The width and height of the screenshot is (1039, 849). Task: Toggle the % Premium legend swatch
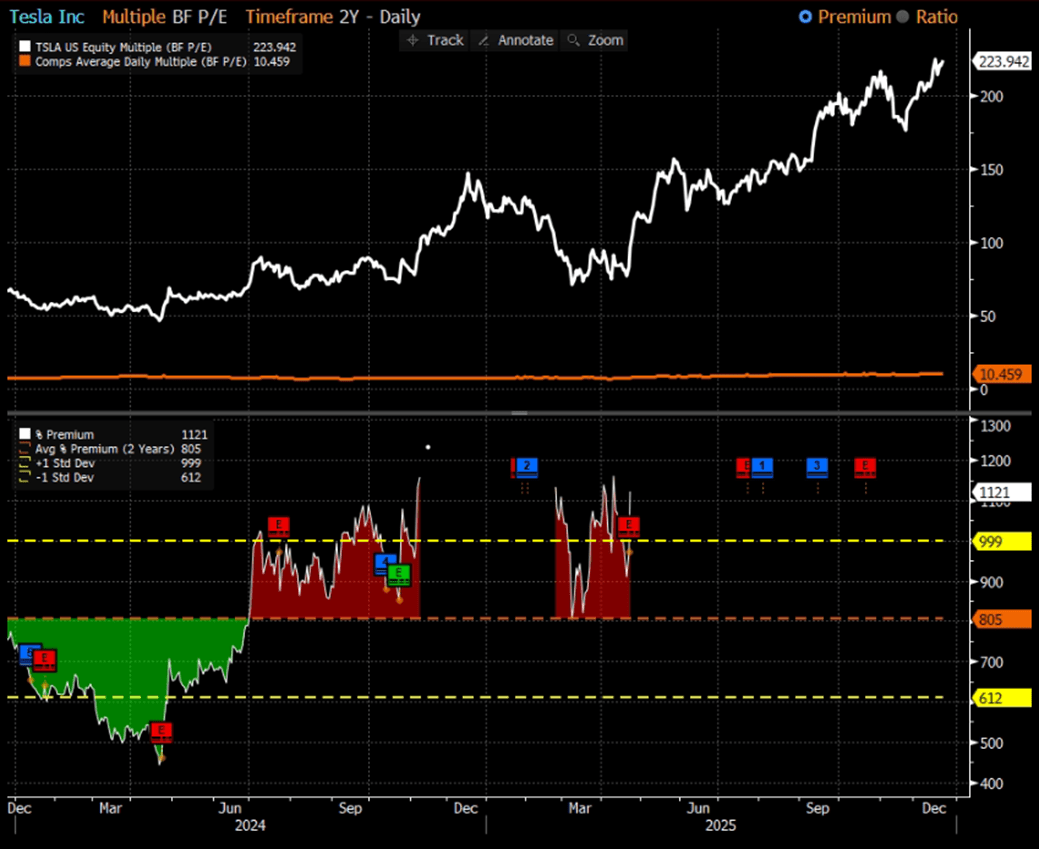25,434
